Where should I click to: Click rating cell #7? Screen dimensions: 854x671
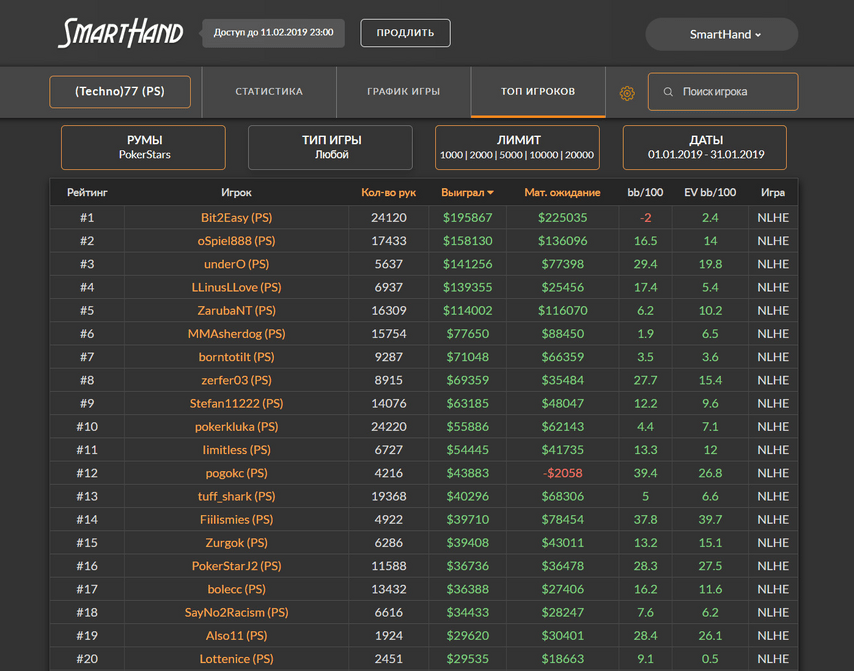(x=87, y=357)
